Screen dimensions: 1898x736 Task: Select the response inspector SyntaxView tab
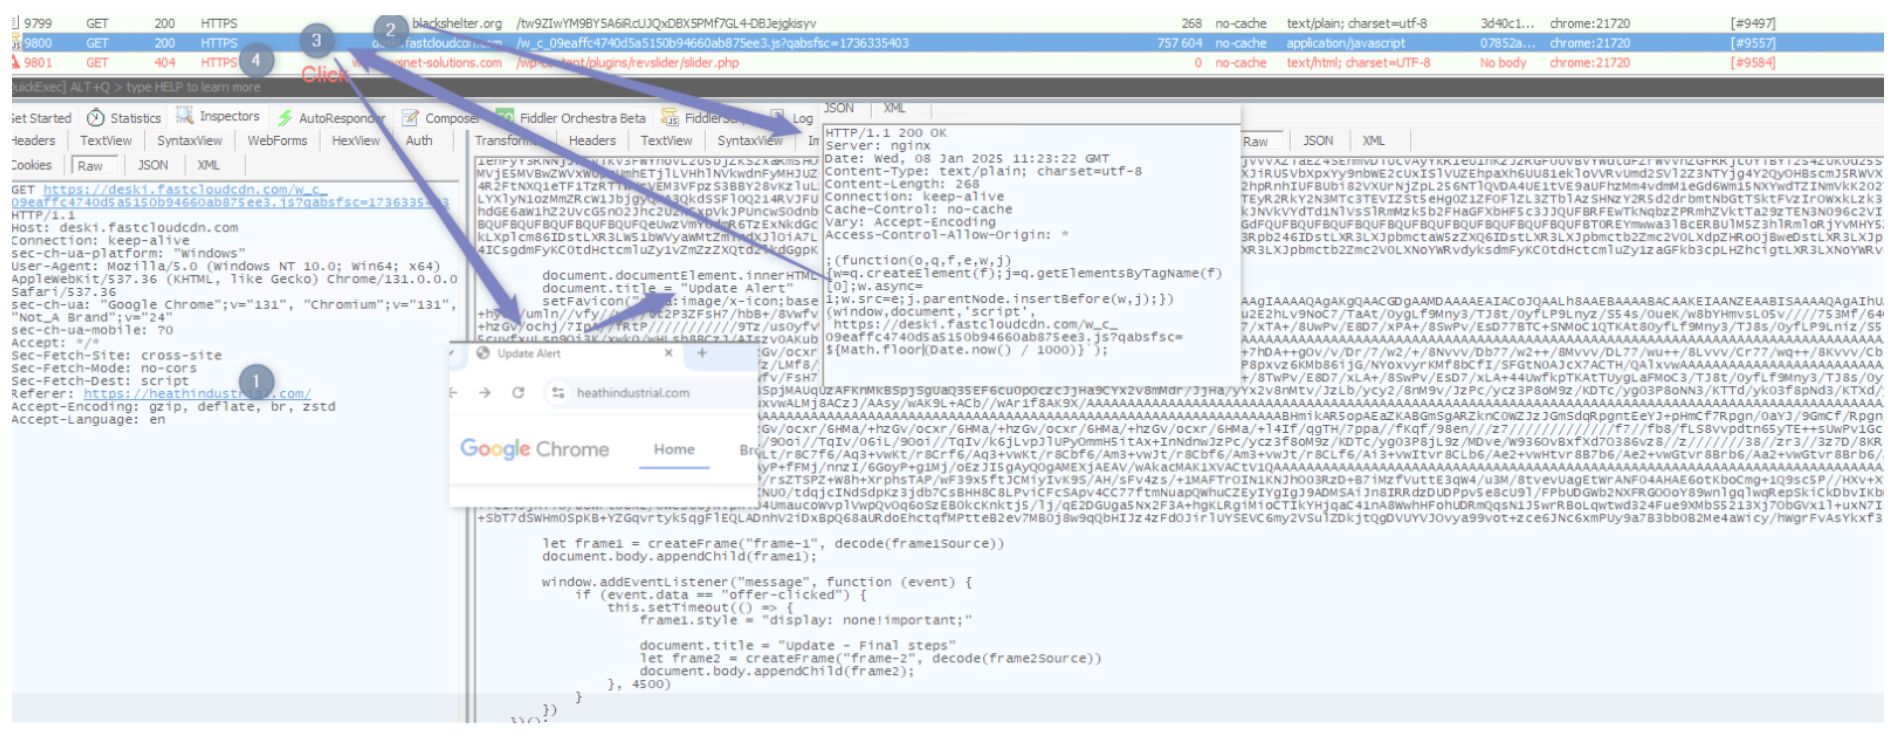[749, 141]
